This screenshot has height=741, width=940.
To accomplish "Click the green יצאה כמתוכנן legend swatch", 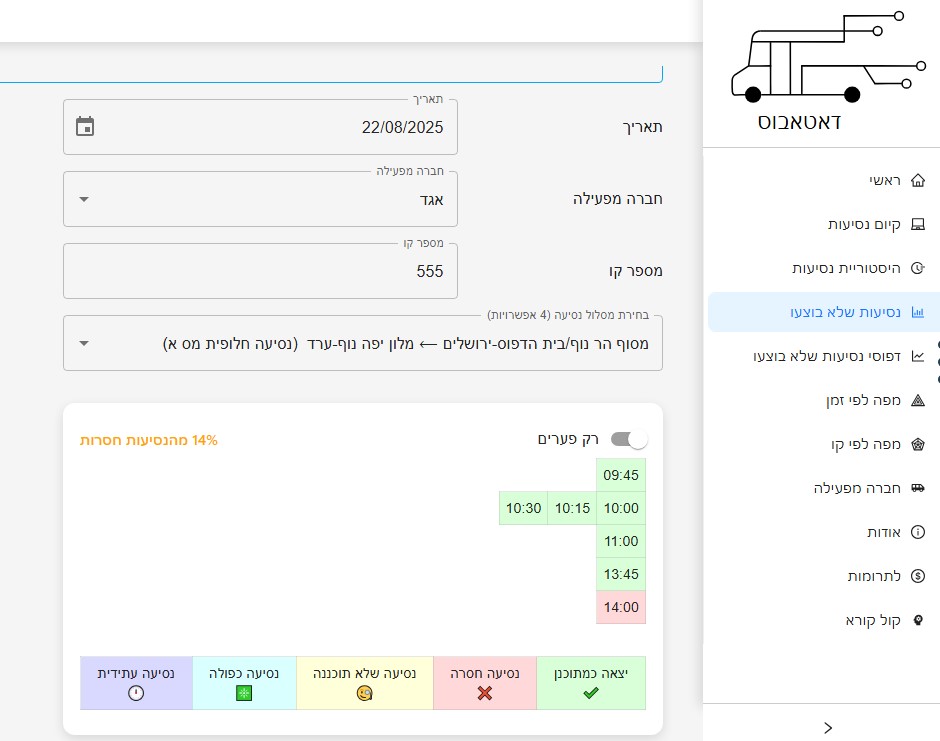I will pos(589,682).
